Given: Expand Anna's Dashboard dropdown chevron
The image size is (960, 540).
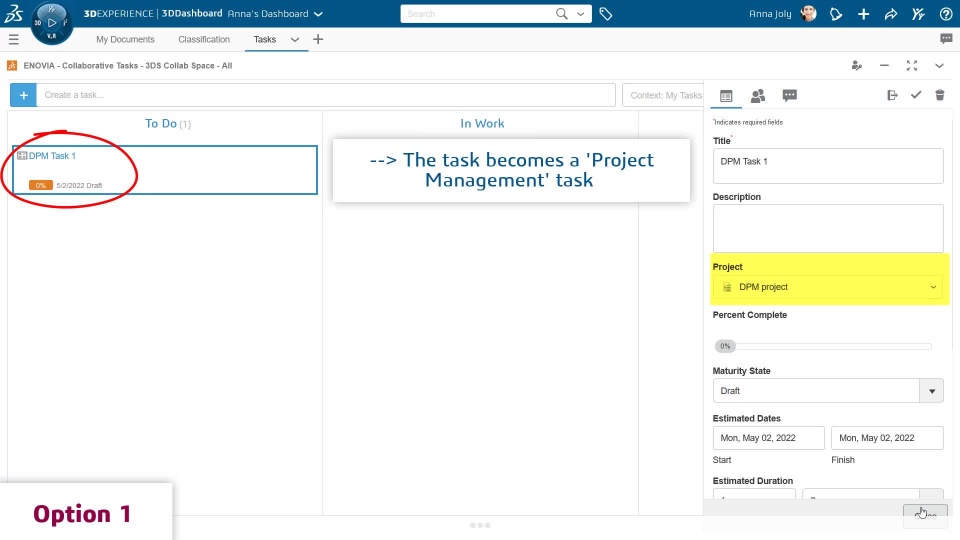Looking at the screenshot, I should click(x=318, y=13).
